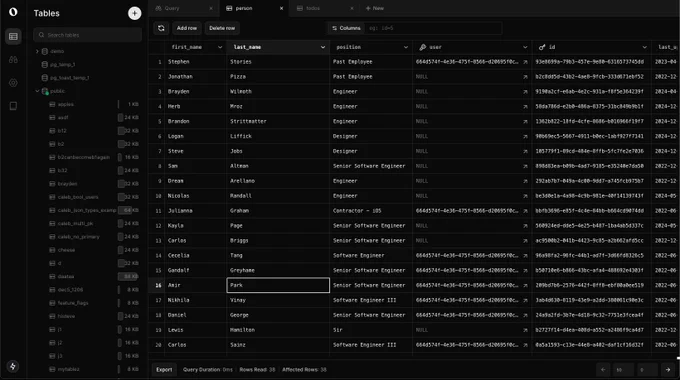The height and width of the screenshot is (380, 680).
Task: Switch to the todos tab
Action: (x=323, y=8)
